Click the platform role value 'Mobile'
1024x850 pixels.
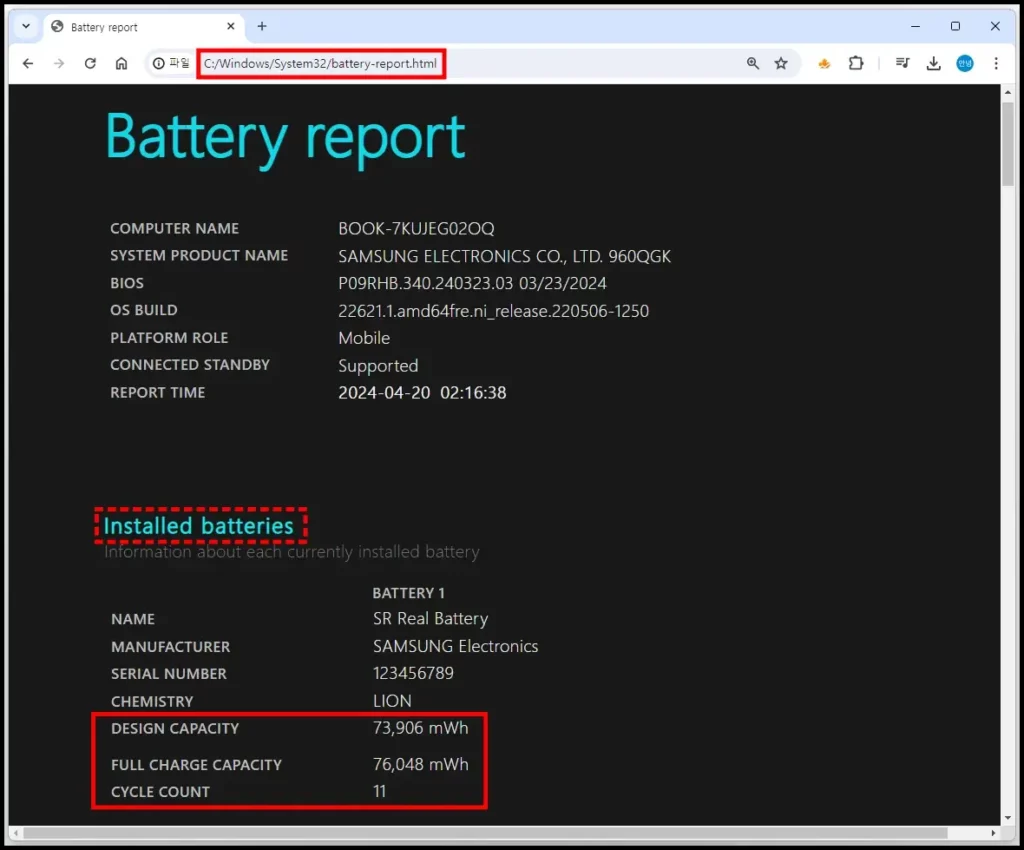point(364,338)
